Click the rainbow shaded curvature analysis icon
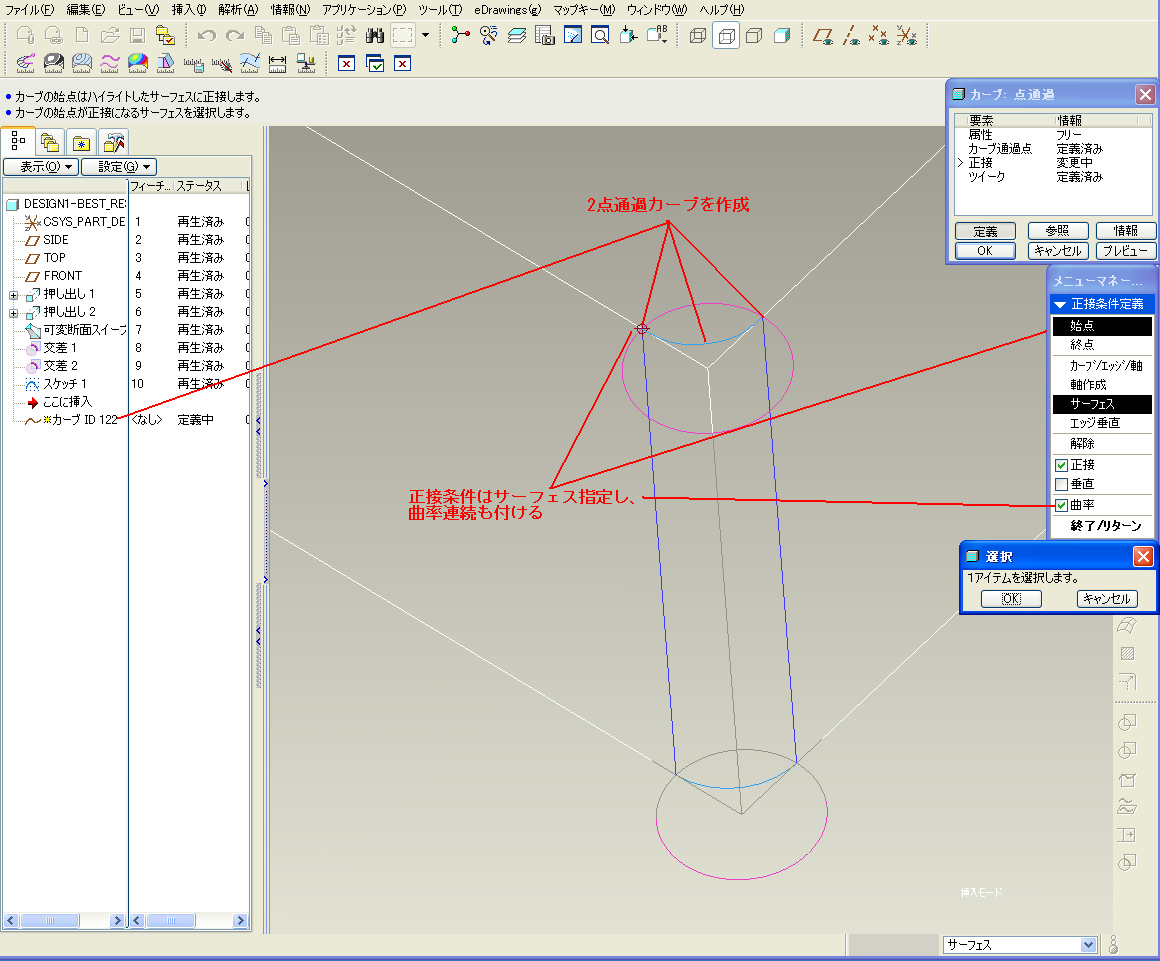Screen dimensions: 1160x961 138,63
